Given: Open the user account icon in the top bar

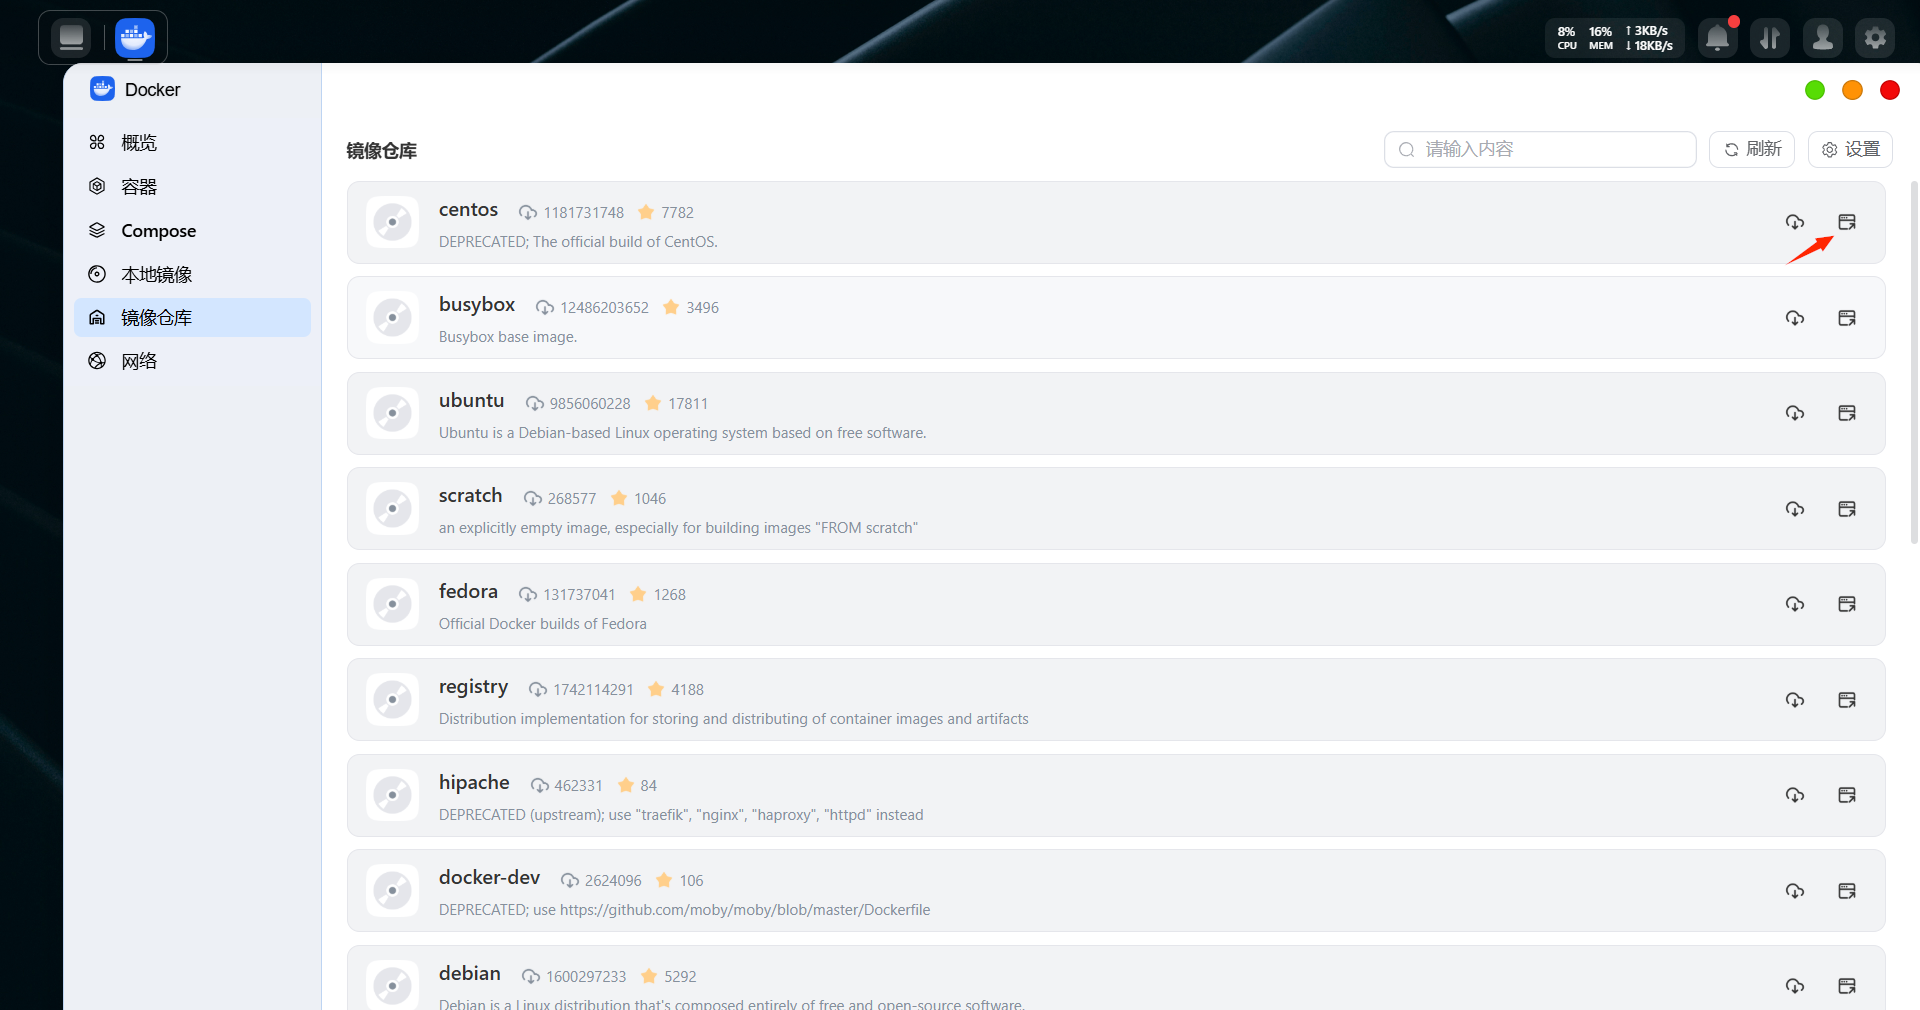Looking at the screenshot, I should point(1823,38).
